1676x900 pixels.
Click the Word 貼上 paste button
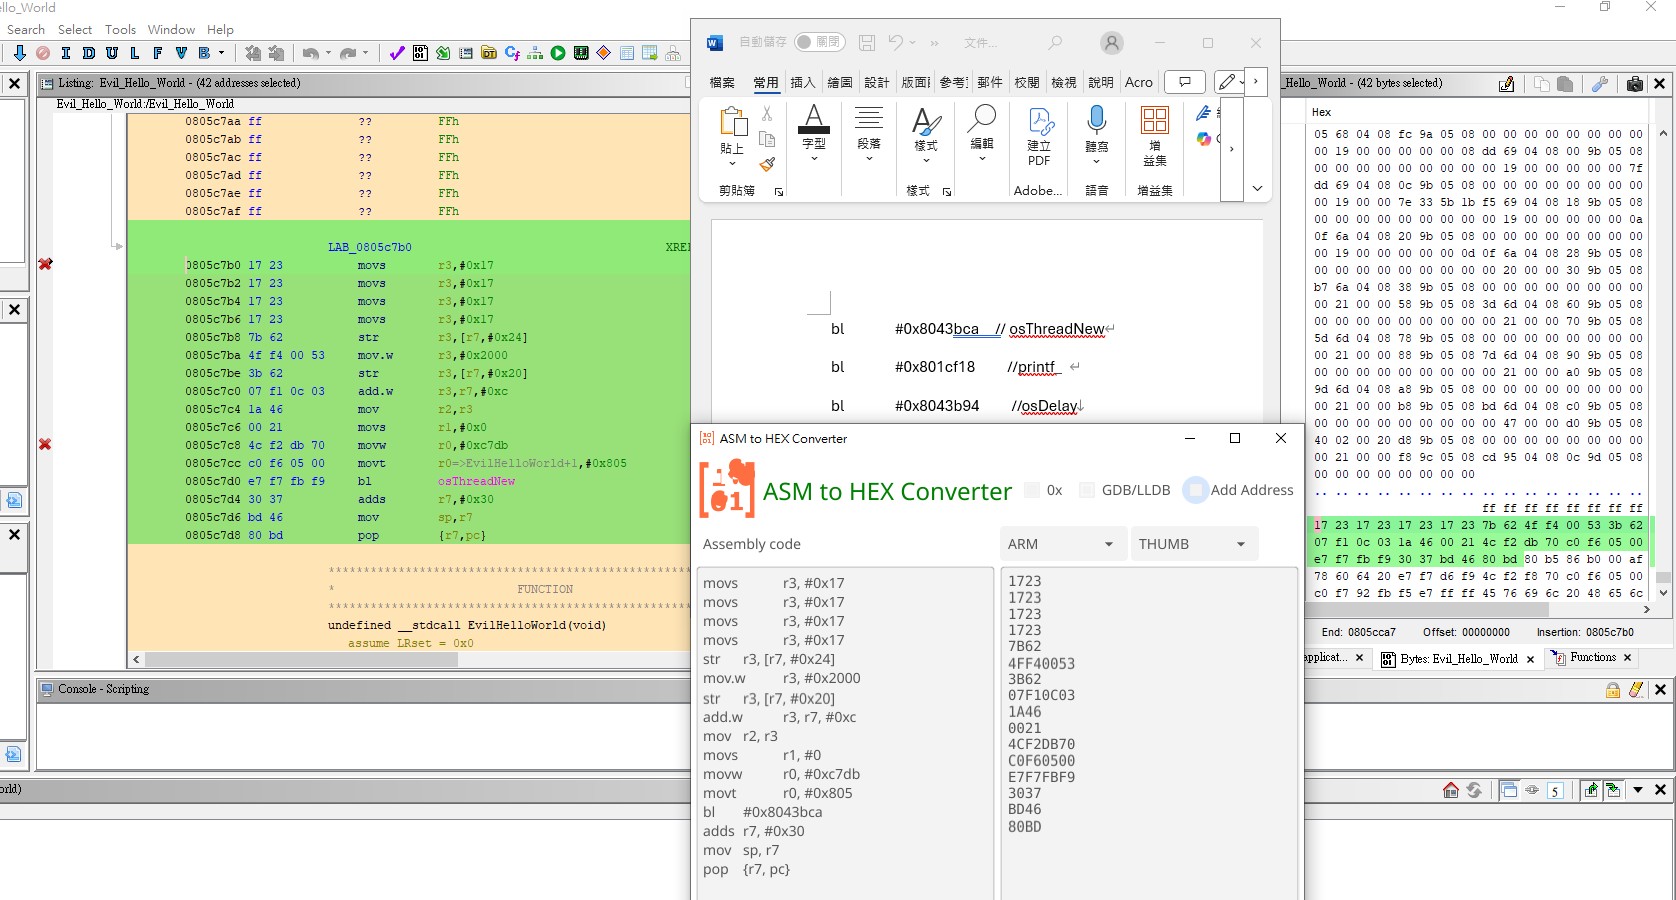(x=733, y=137)
